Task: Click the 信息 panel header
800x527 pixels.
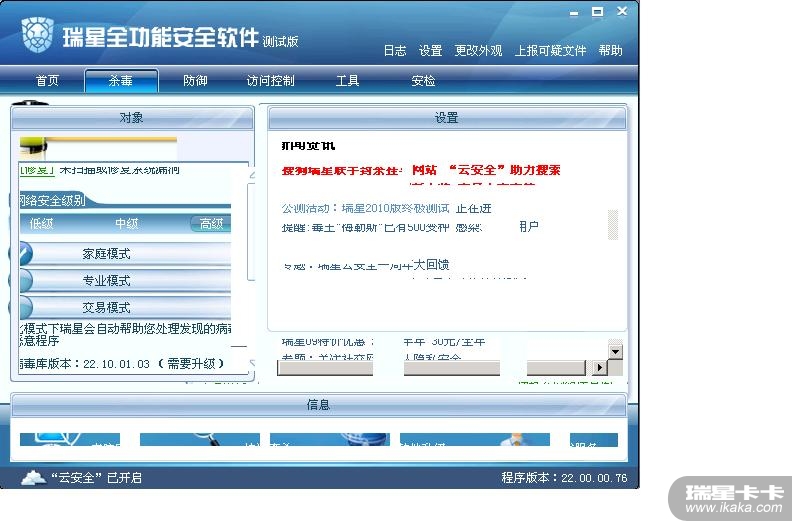Action: click(x=318, y=405)
